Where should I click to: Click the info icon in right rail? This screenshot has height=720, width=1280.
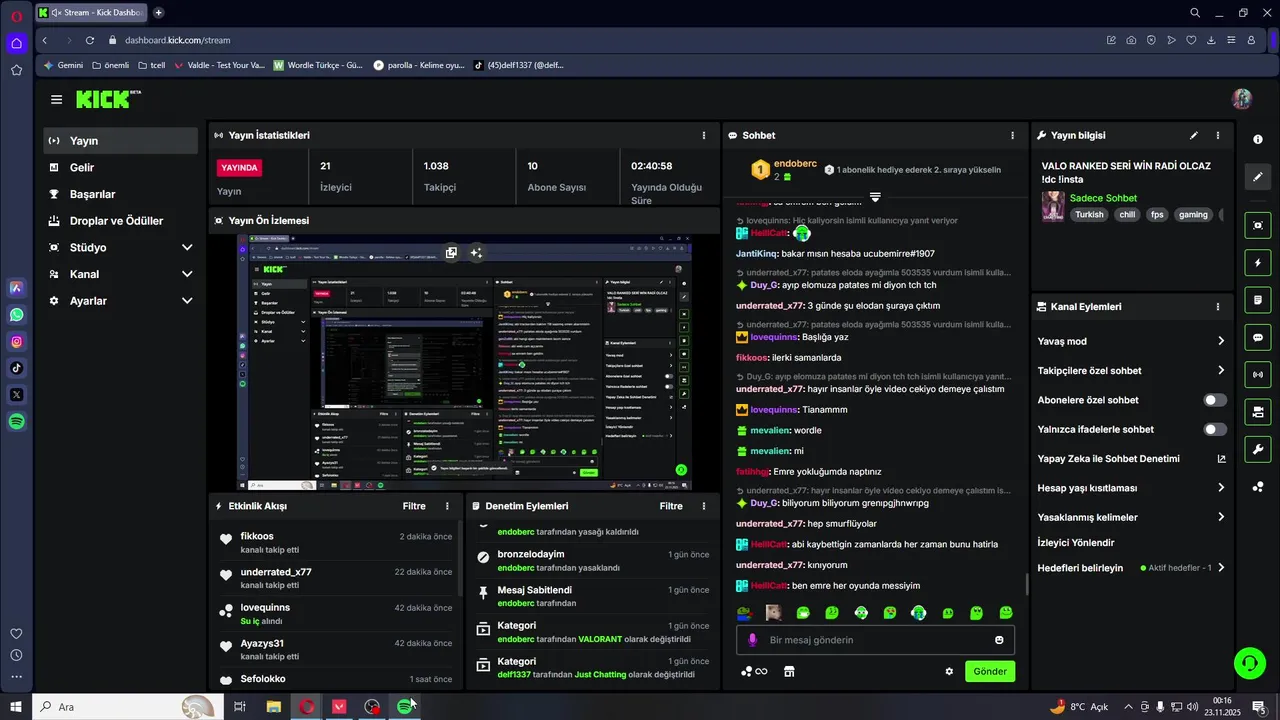coord(1258,139)
